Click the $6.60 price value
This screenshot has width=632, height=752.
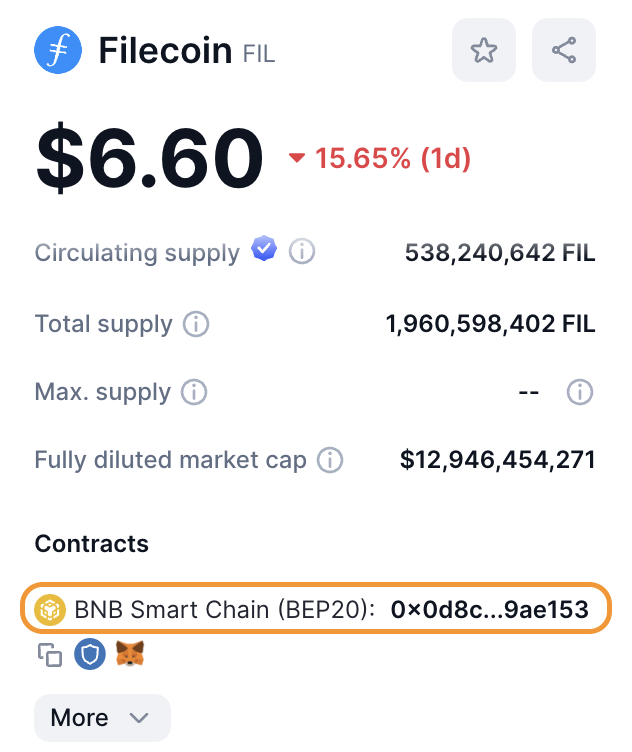tap(150, 158)
